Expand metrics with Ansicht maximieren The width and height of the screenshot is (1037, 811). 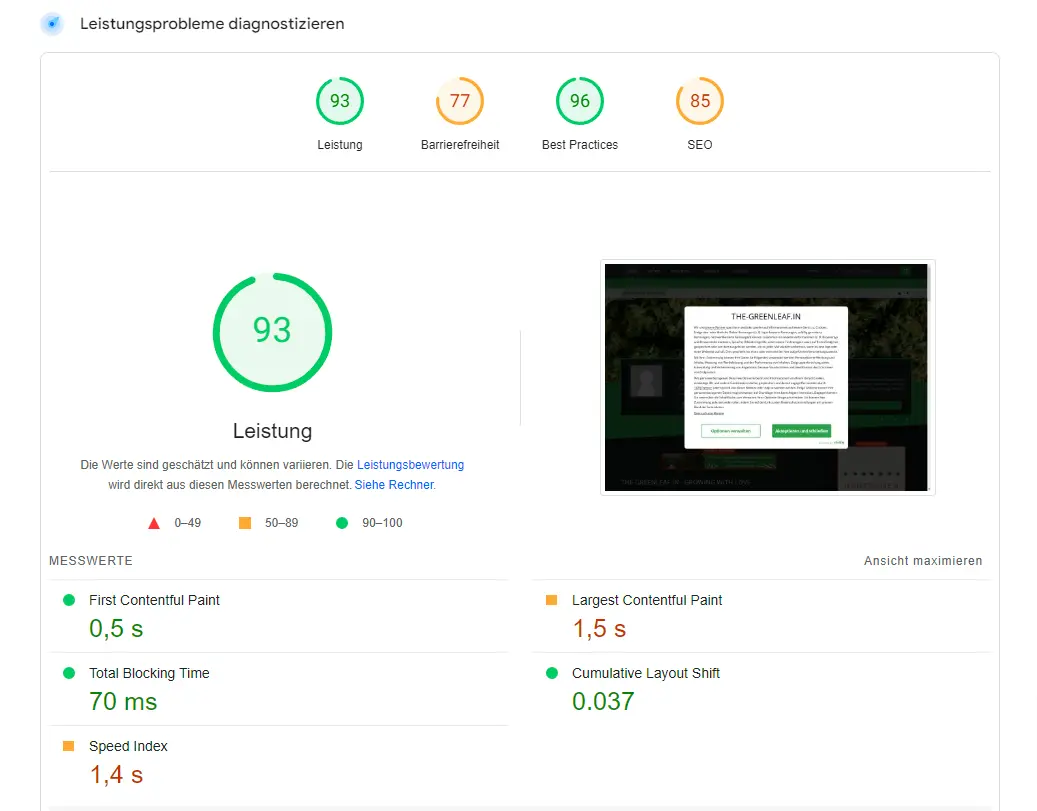click(x=922, y=561)
